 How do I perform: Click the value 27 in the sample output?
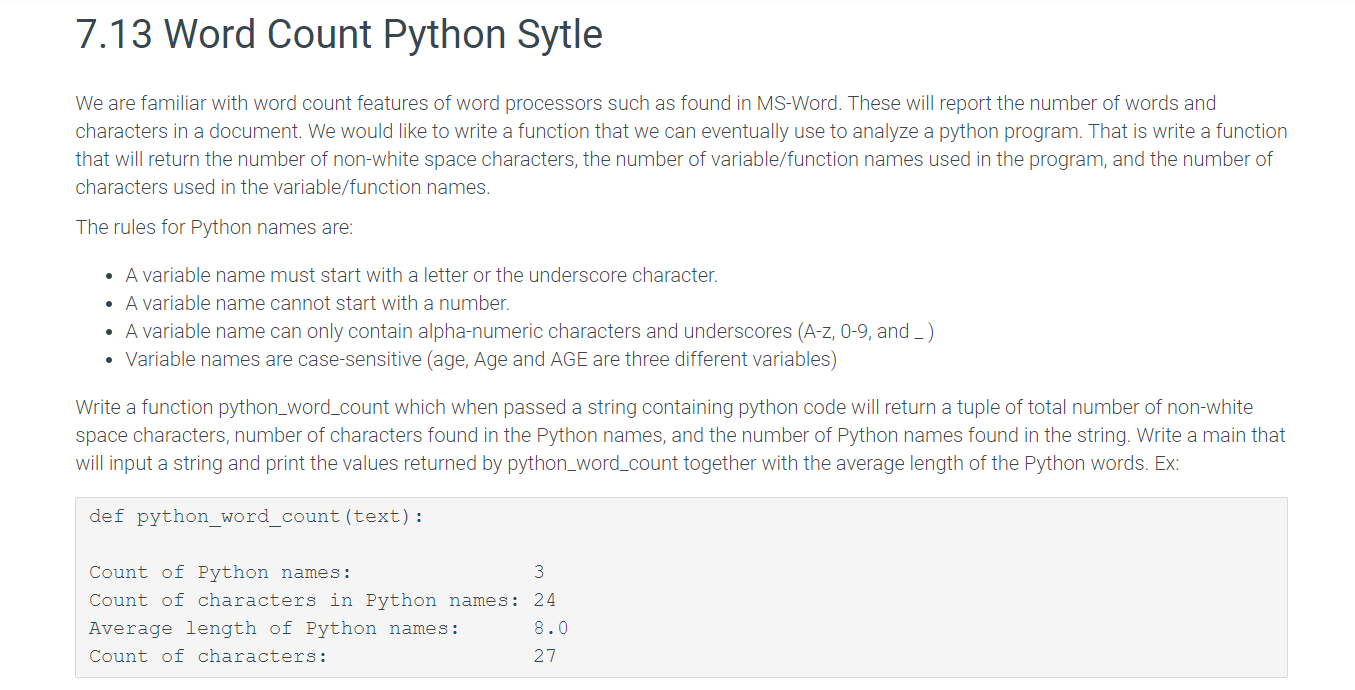click(545, 656)
